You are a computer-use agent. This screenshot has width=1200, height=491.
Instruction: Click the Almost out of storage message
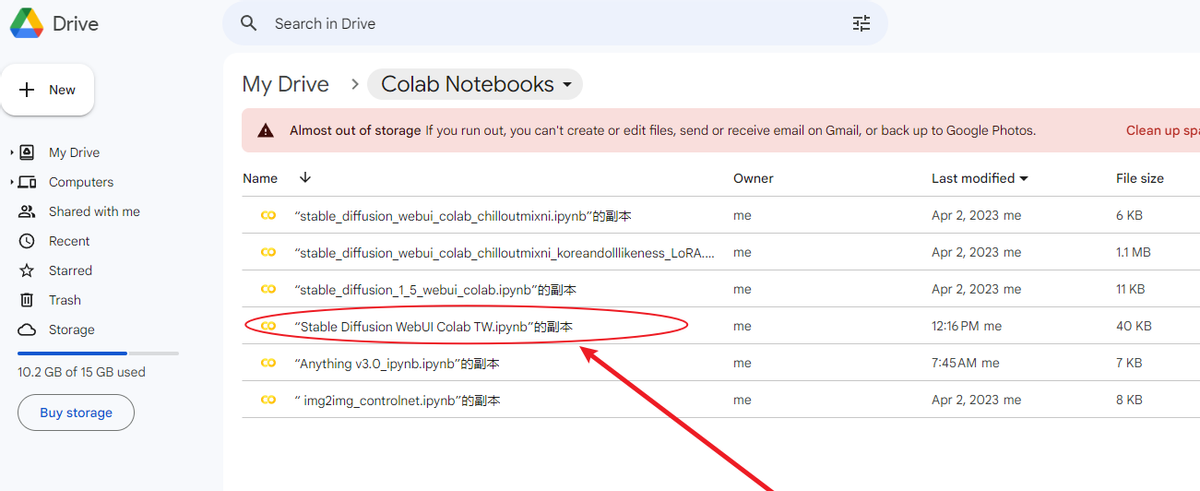[663, 130]
